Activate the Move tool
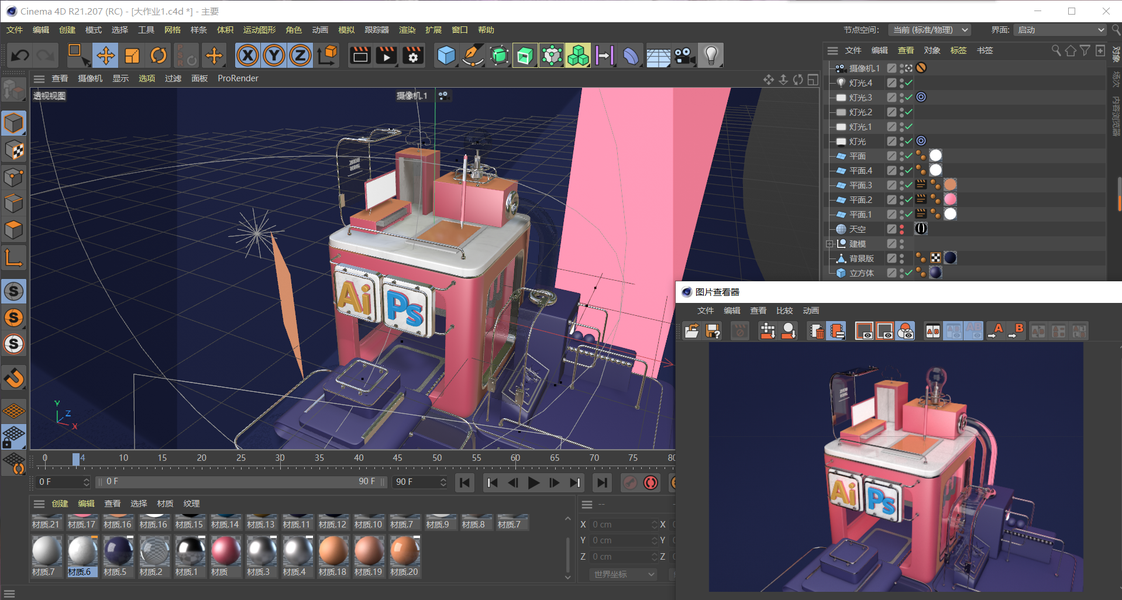This screenshot has height=600, width=1122. point(106,55)
